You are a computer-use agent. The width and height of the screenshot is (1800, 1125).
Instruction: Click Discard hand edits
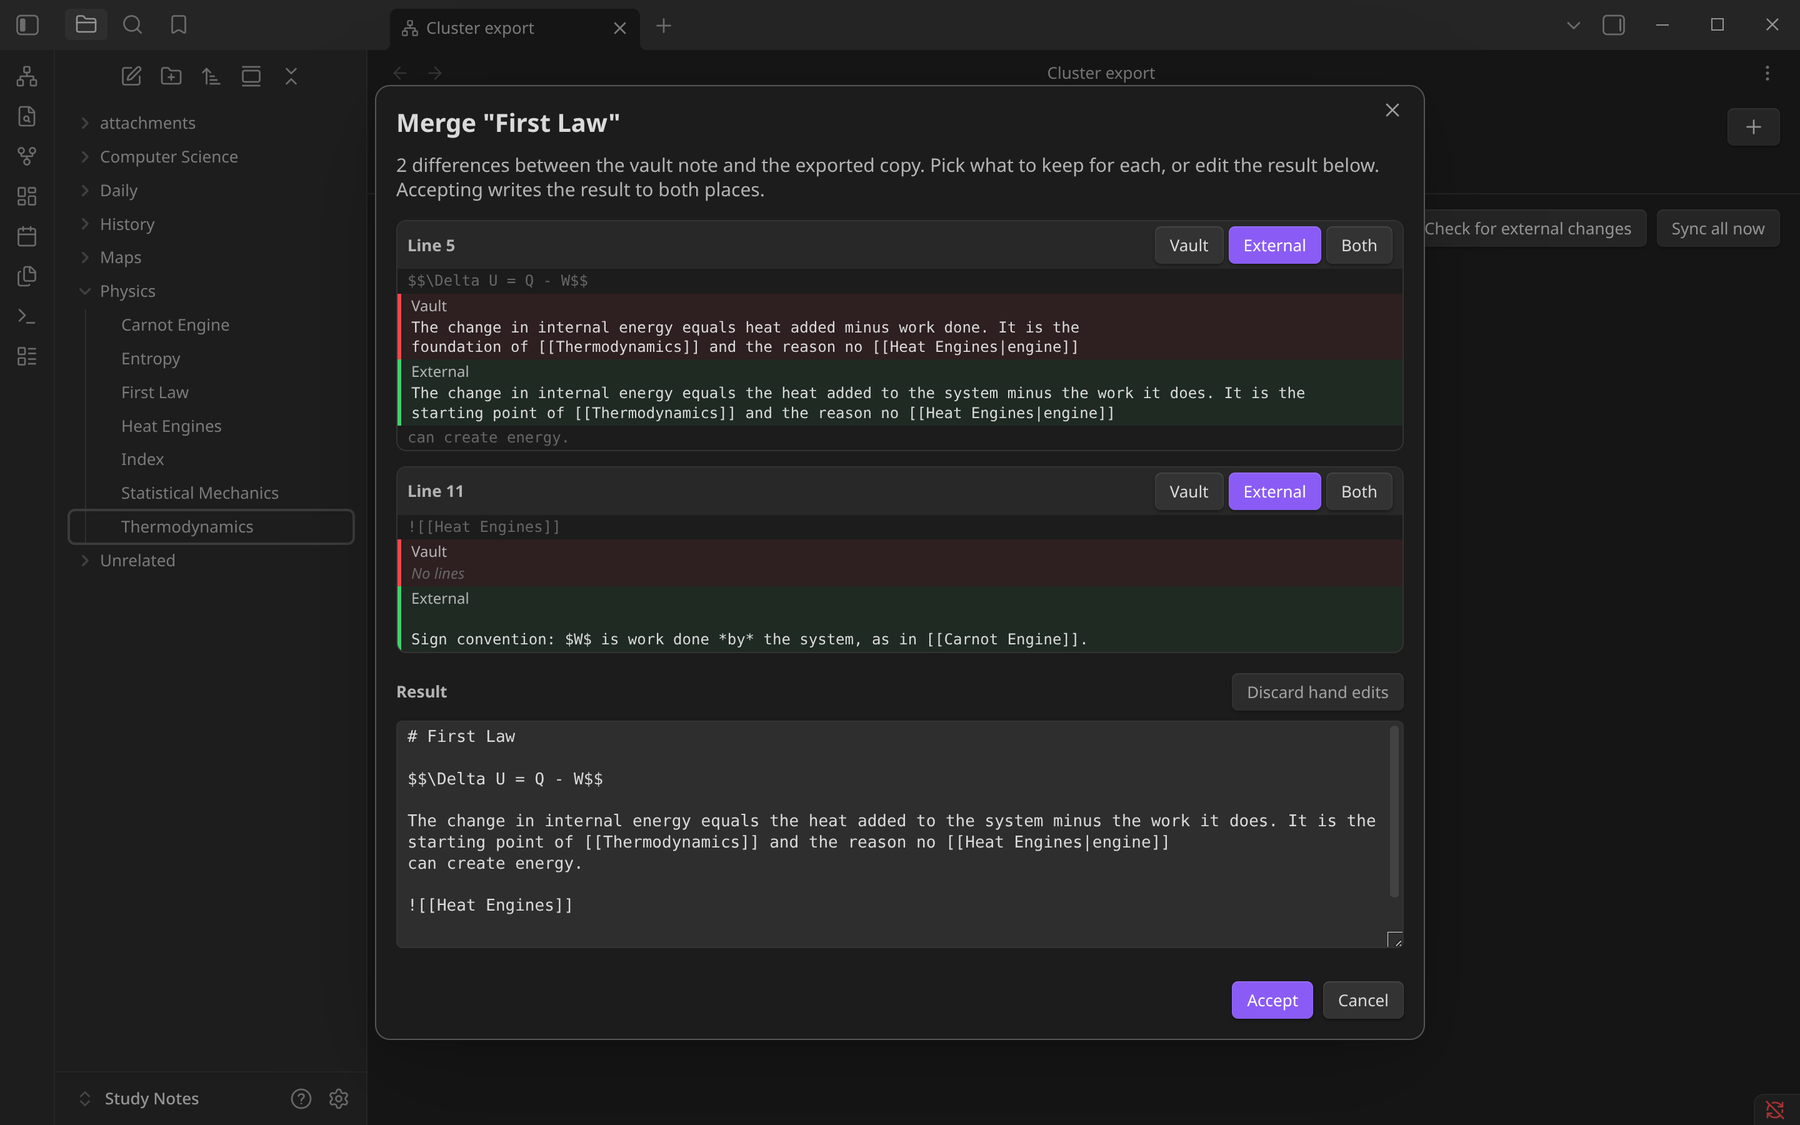(1317, 692)
